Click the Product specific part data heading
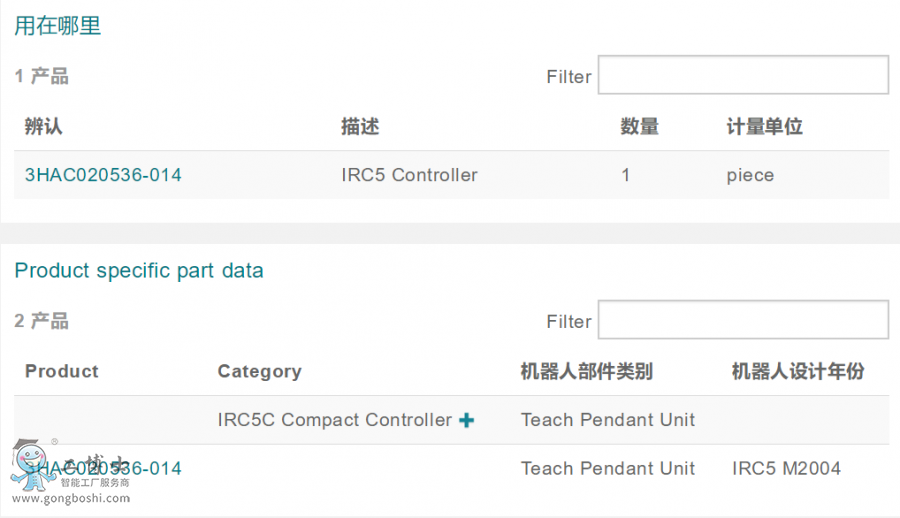The height and width of the screenshot is (518, 900). 139,270
